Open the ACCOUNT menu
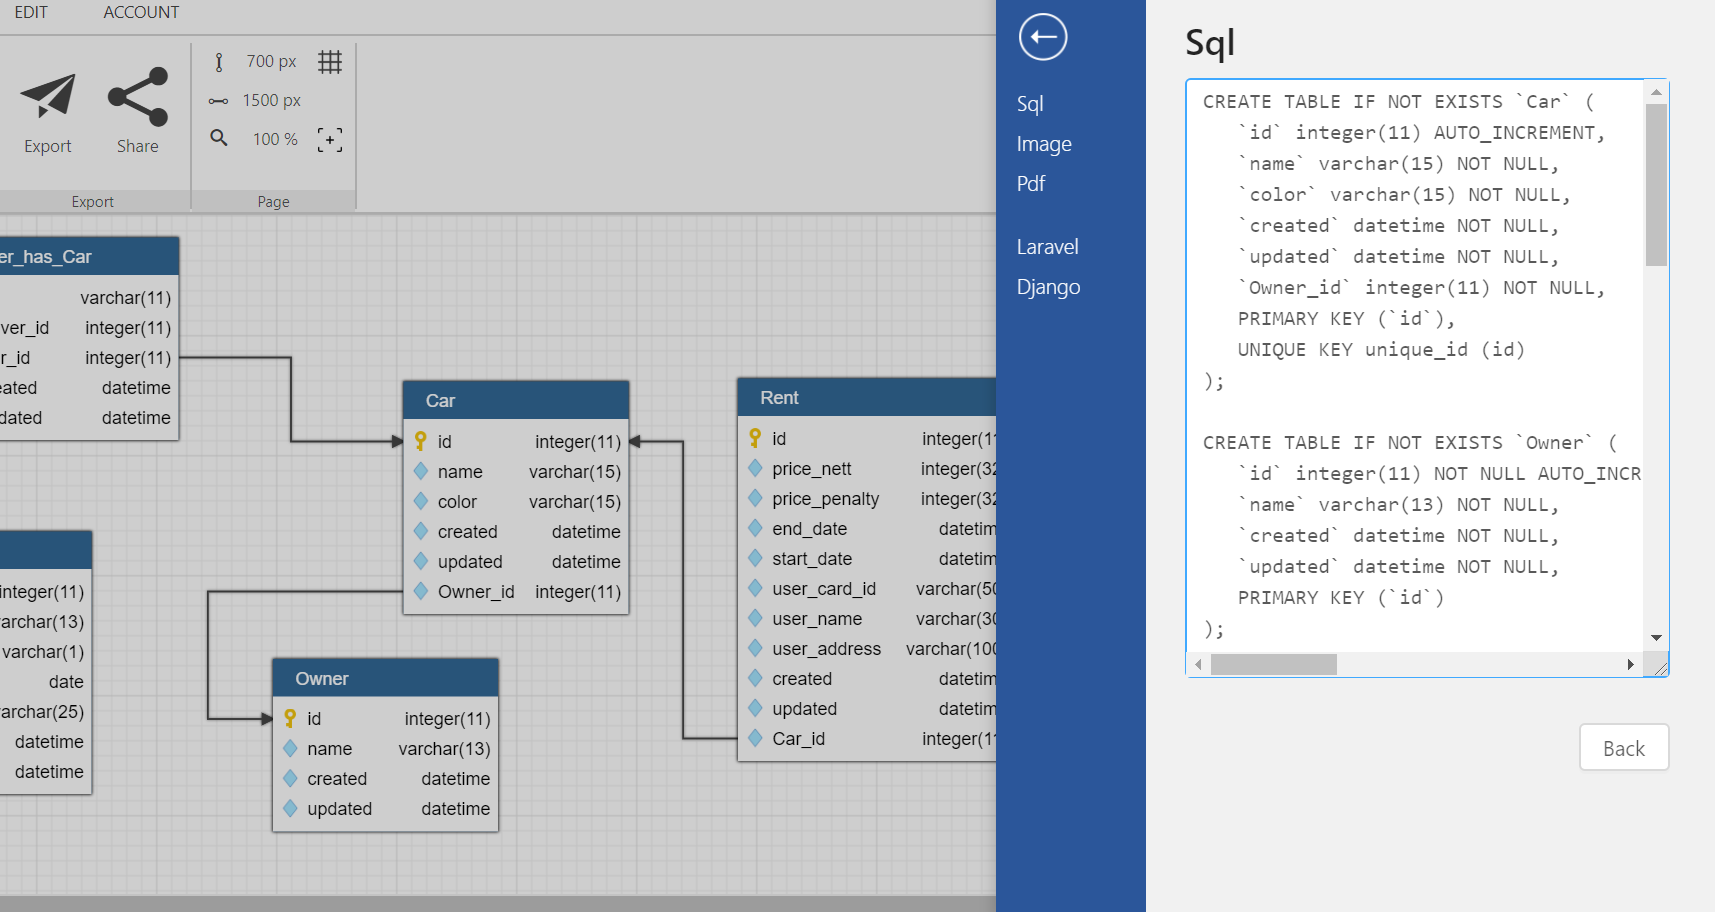This screenshot has width=1715, height=912. click(x=141, y=13)
